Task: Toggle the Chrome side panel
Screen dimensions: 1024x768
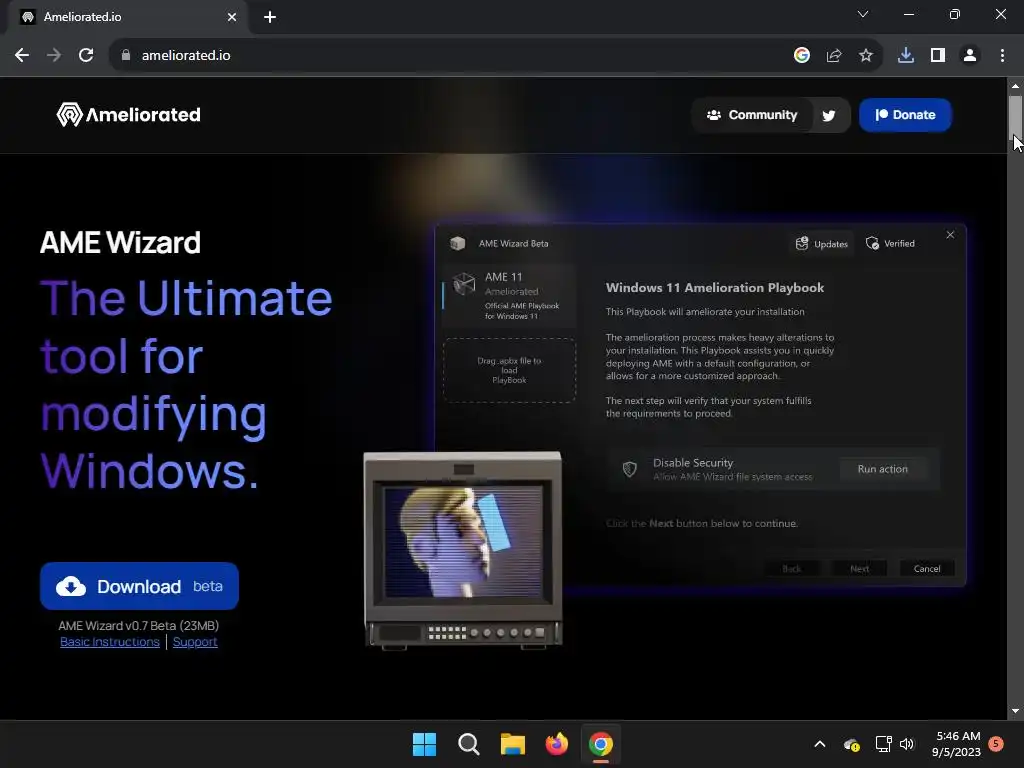Action: pos(938,56)
